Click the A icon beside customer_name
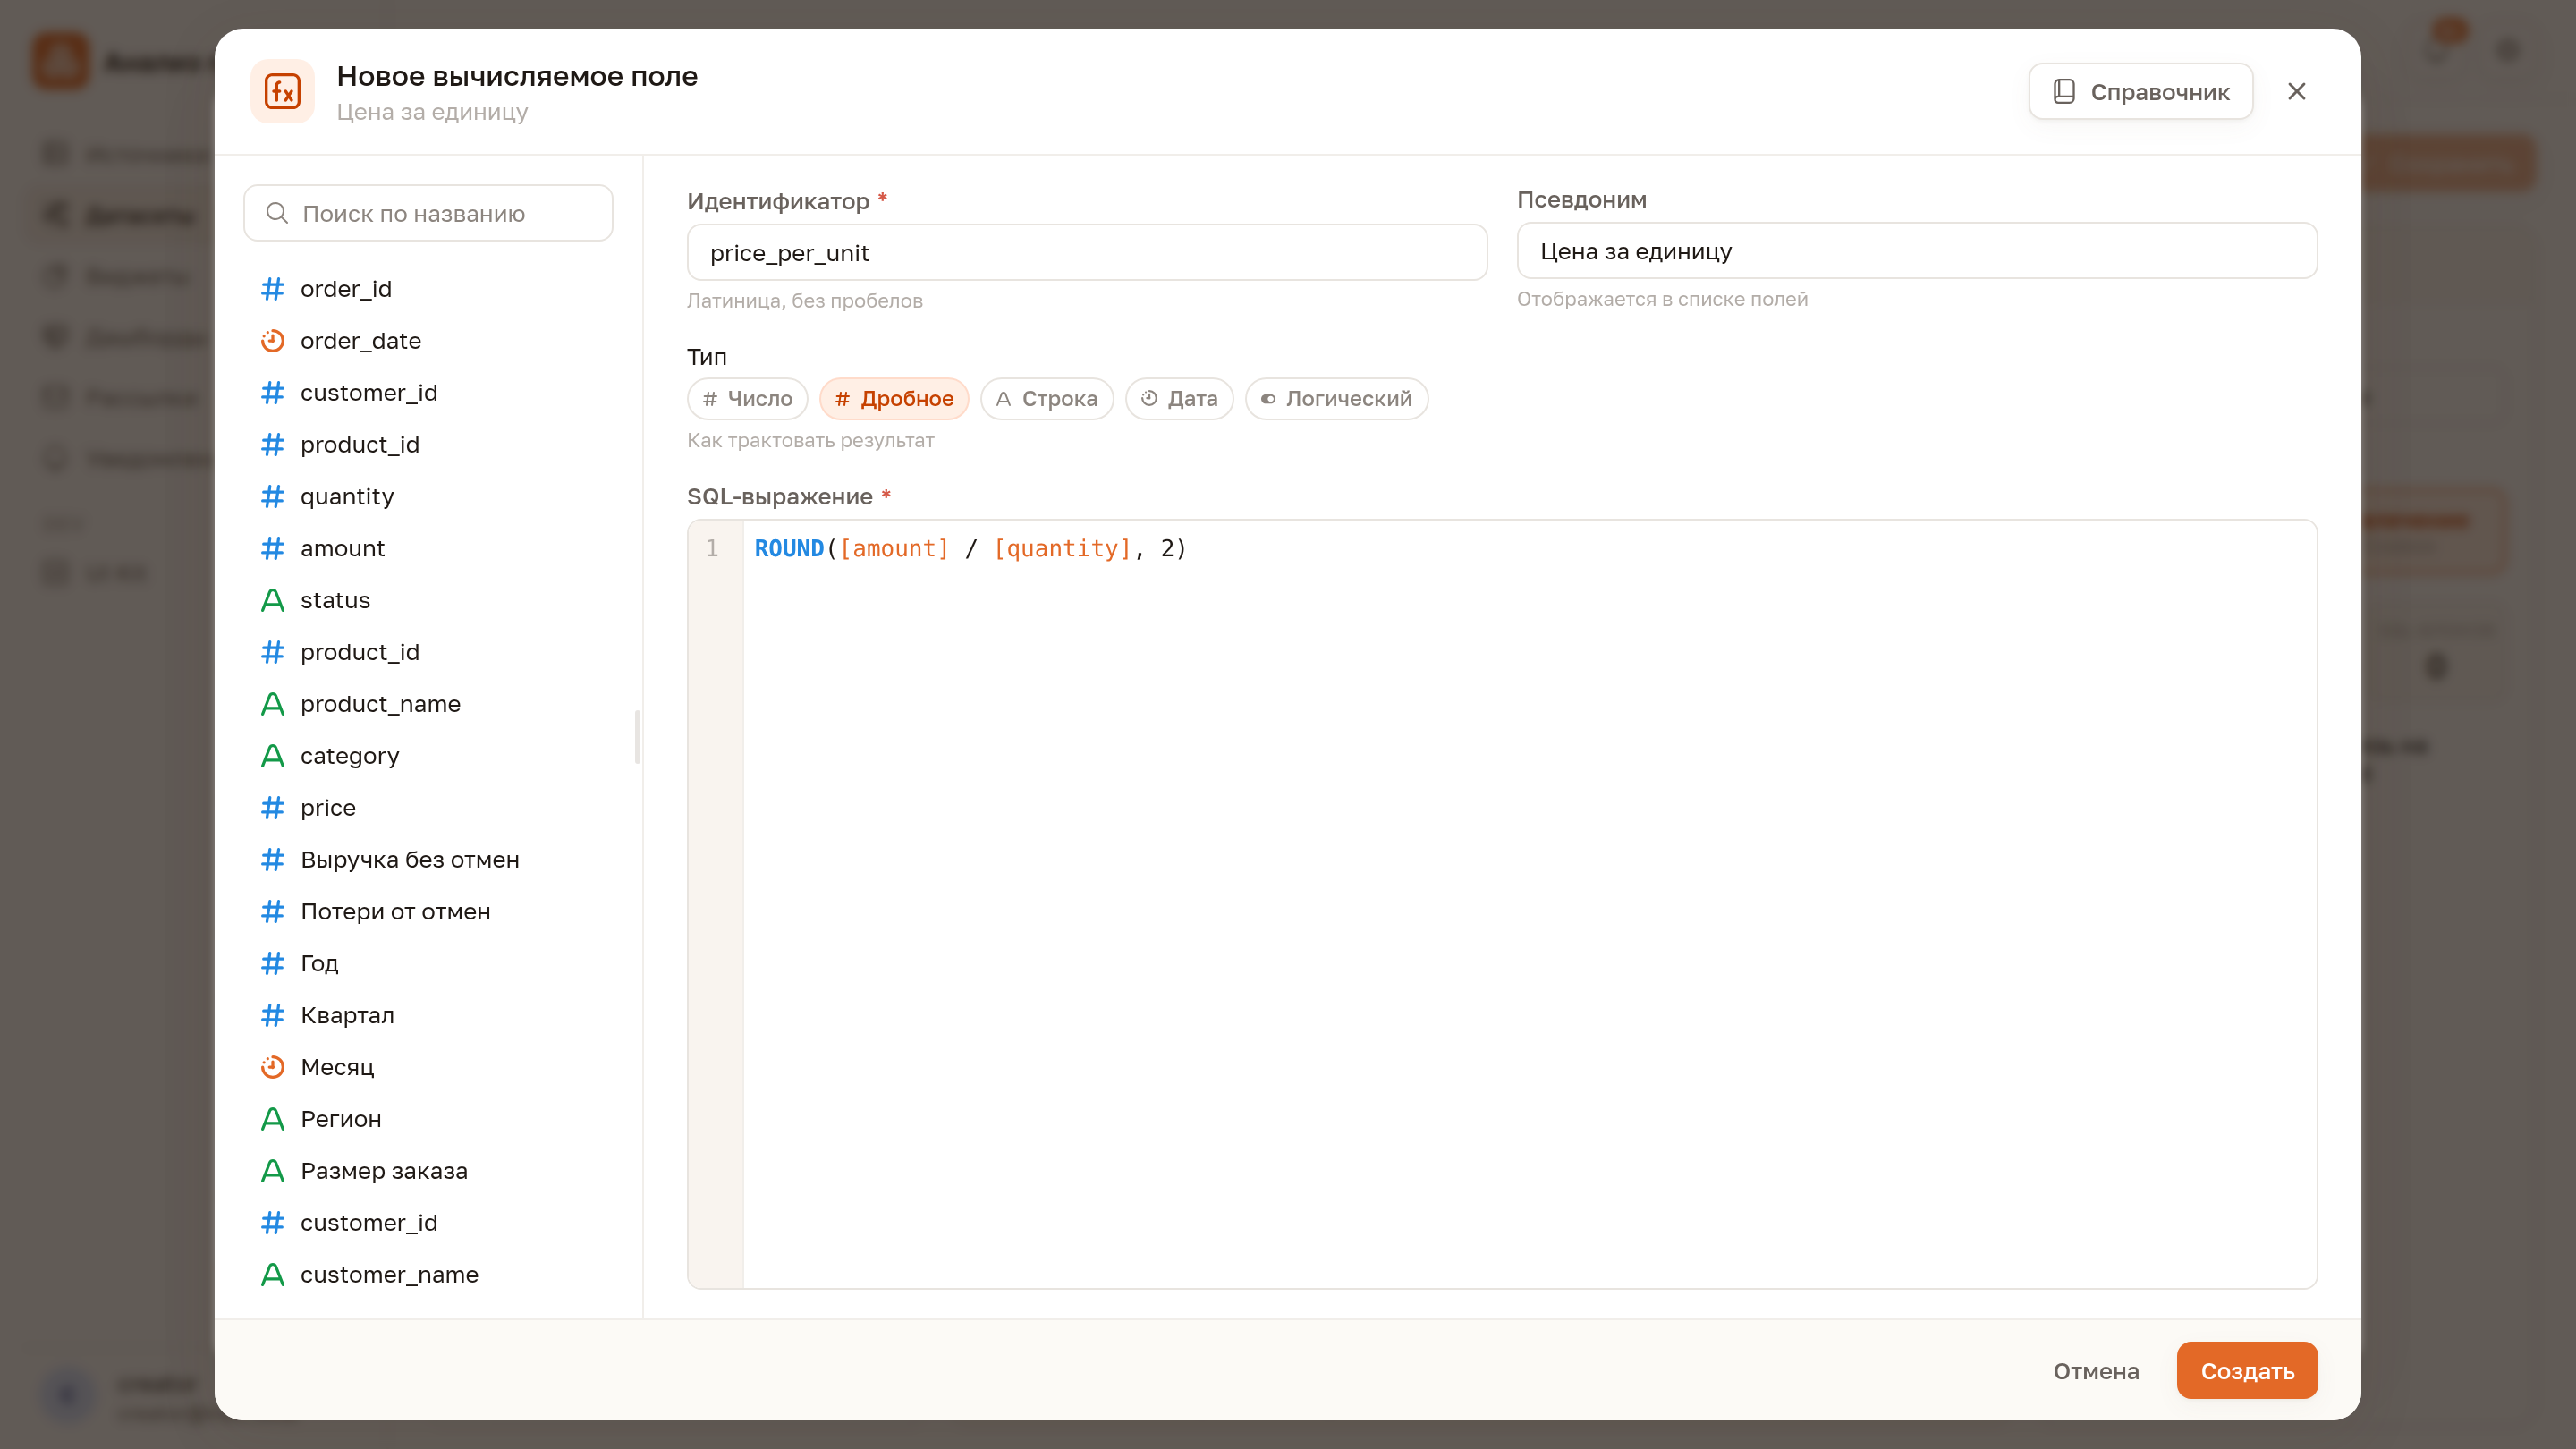Screen dimensions: 2576x1449 click(x=272, y=1275)
